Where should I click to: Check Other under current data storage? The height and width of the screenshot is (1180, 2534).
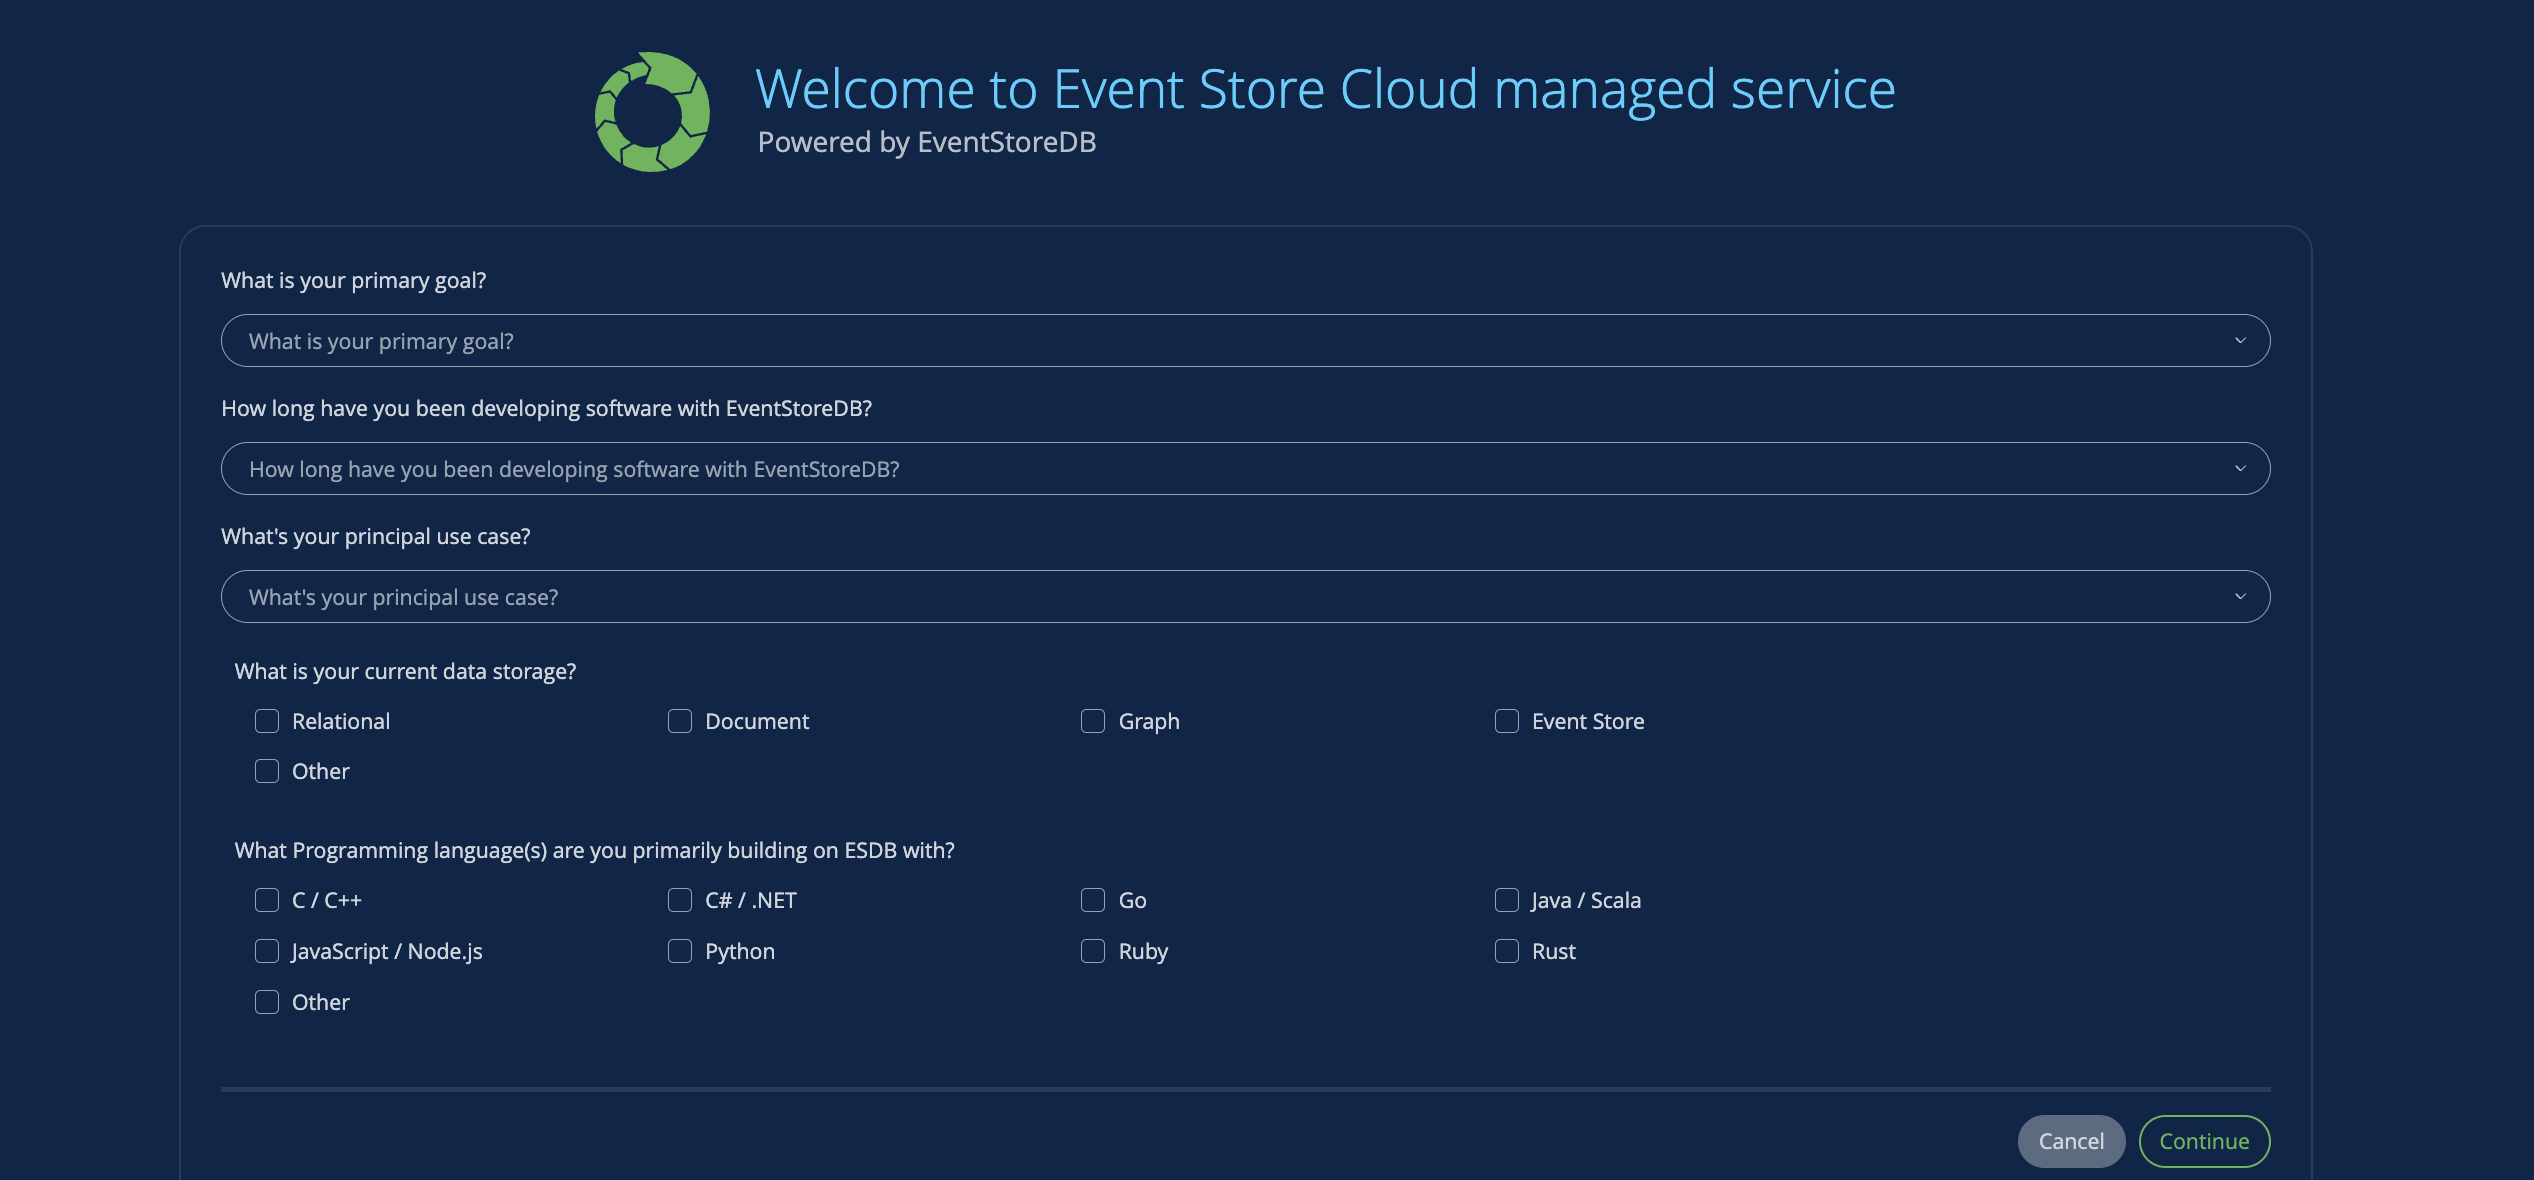click(267, 771)
